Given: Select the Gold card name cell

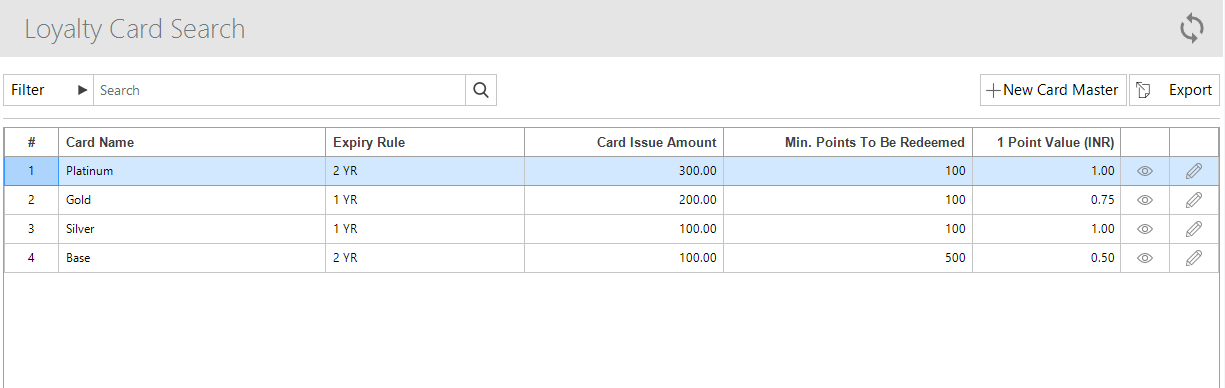Looking at the screenshot, I should point(192,200).
